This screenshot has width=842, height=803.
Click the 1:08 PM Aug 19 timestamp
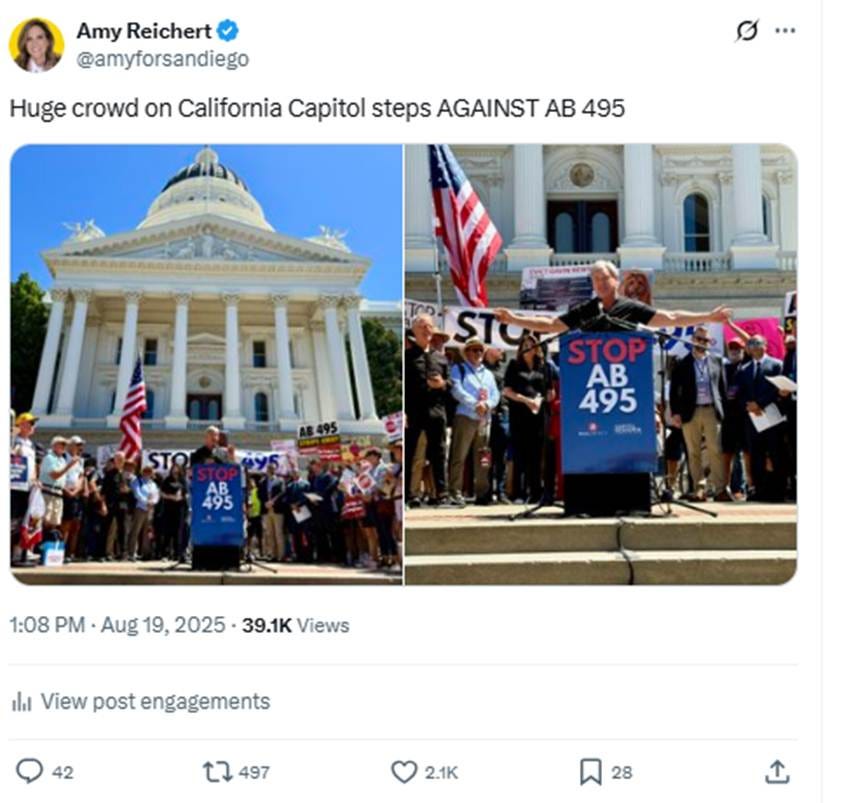[x=118, y=625]
